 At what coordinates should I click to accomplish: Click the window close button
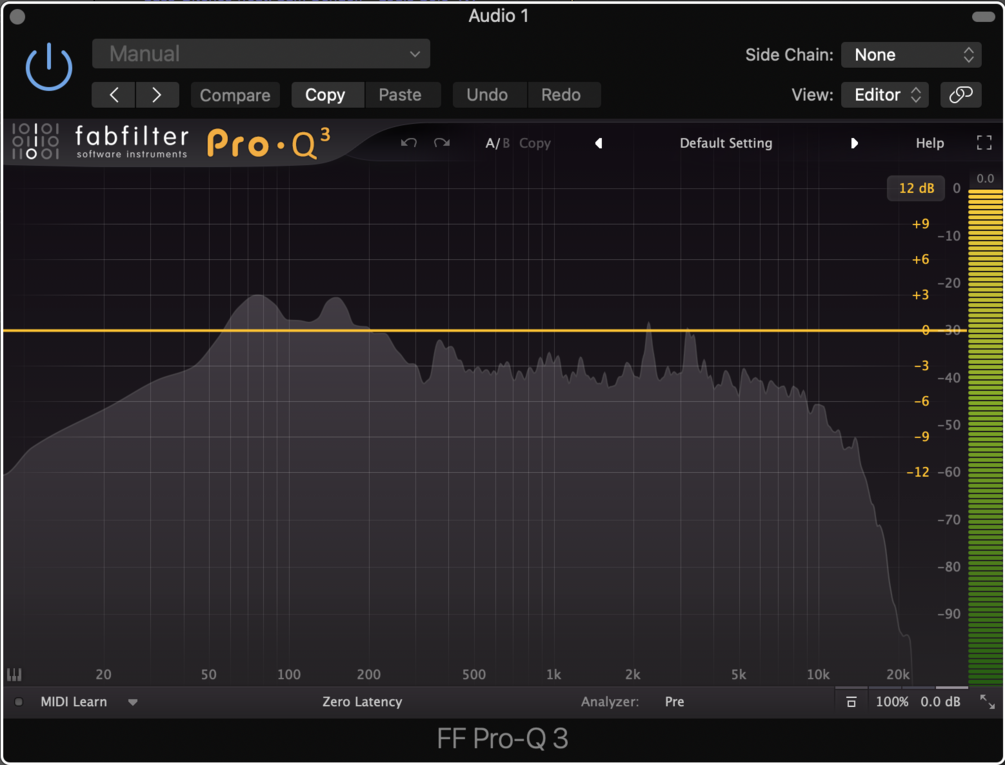point(17,17)
